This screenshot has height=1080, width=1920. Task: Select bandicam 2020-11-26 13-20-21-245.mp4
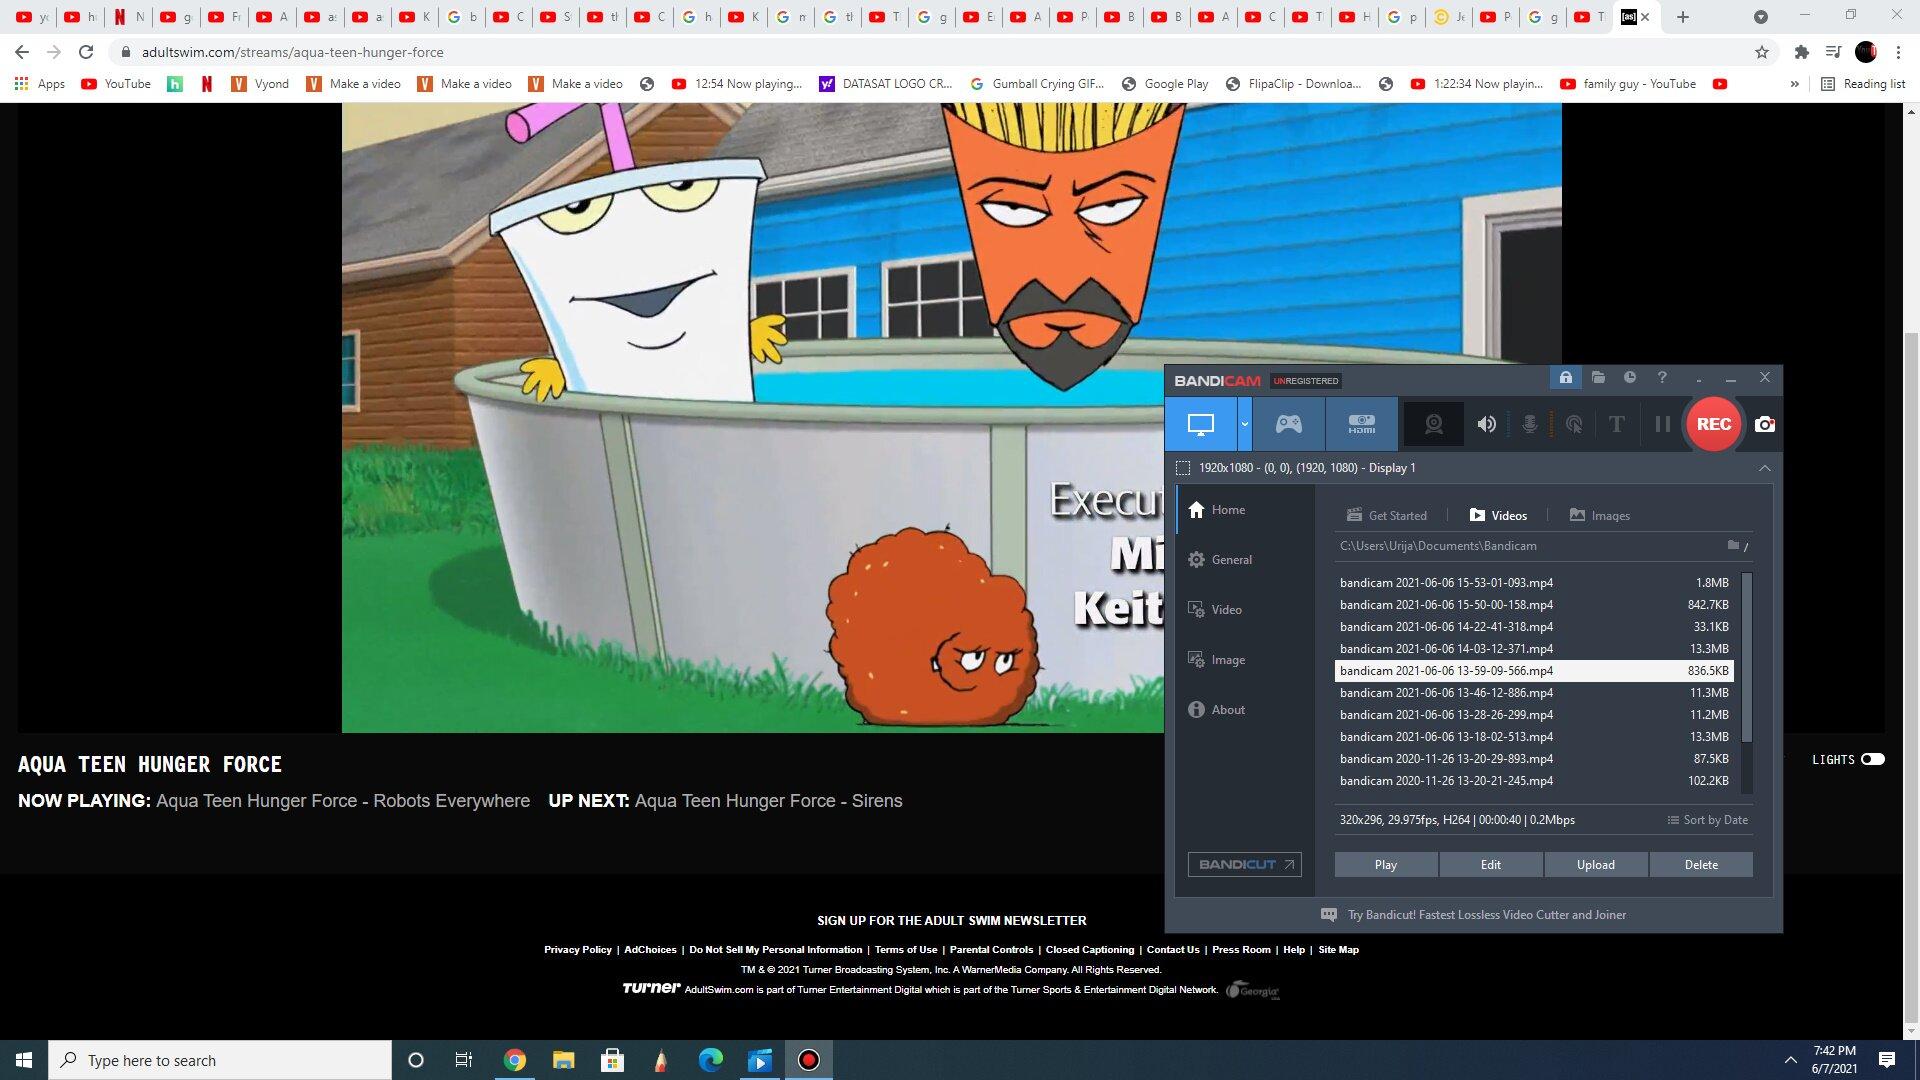pos(1534,781)
